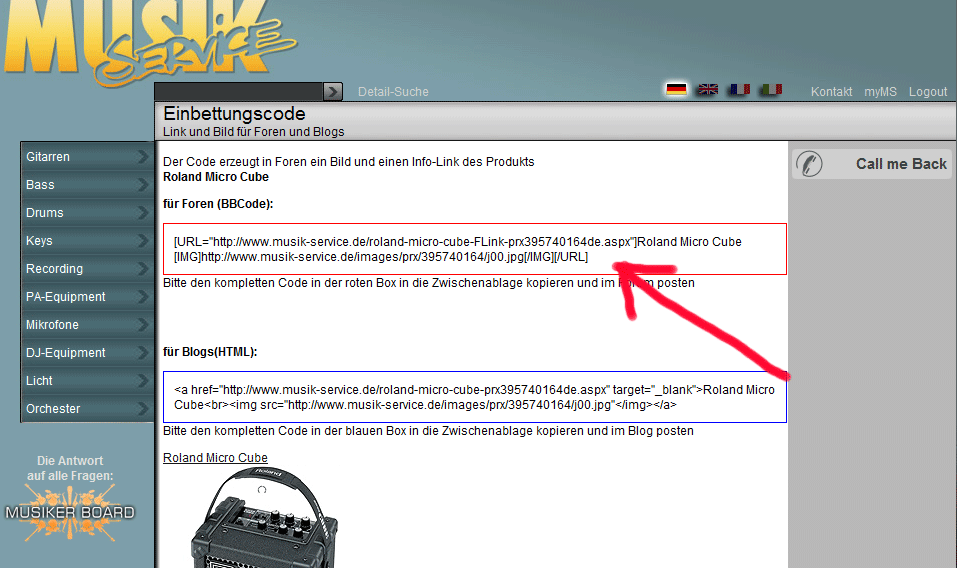
Task: Expand the Recording category arrow
Action: tap(142, 269)
